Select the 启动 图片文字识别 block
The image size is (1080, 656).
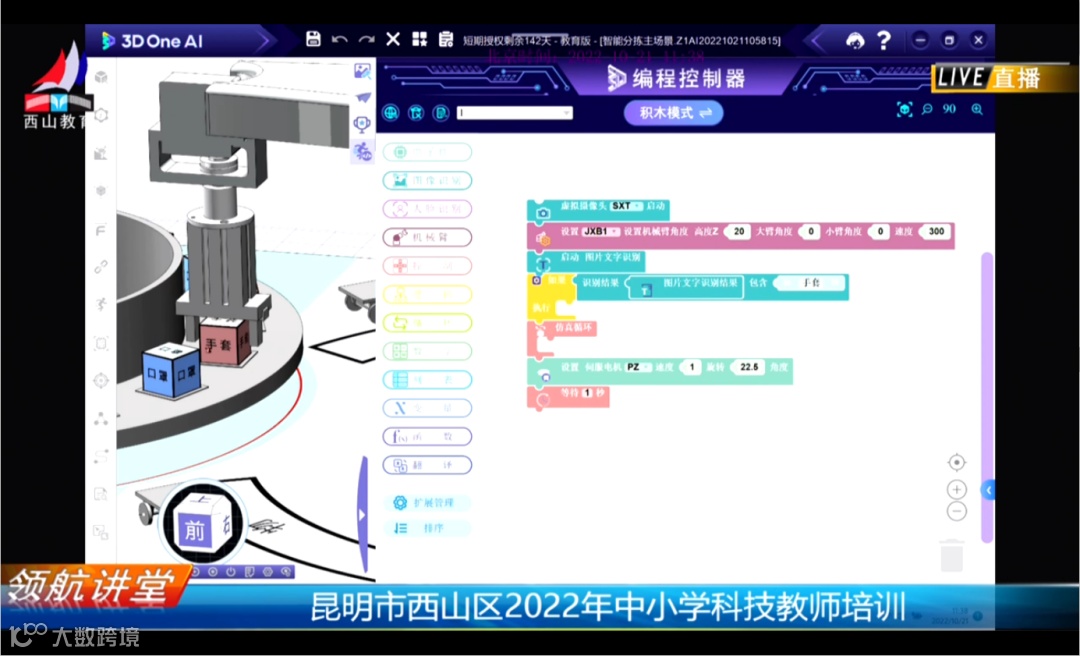point(585,260)
